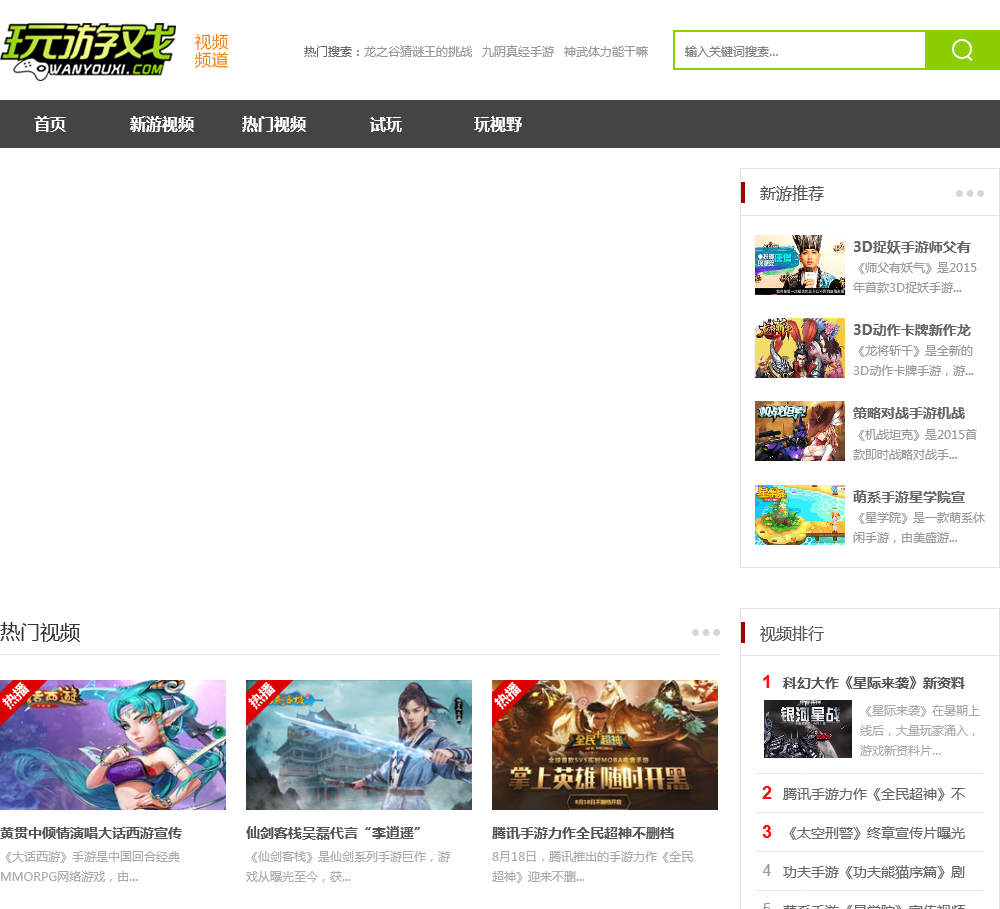Viewport: 1000px width, 909px height.
Task: Open the three-dot more icon beside 新游推荐
Action: coord(969,193)
